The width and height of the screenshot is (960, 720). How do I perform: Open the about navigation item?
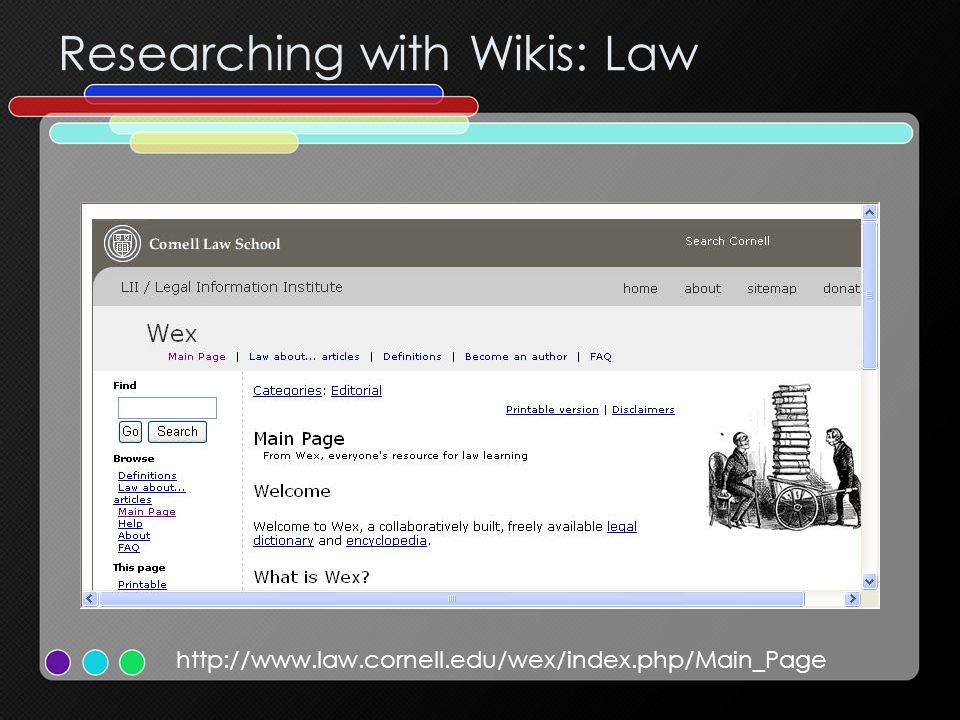(x=702, y=288)
